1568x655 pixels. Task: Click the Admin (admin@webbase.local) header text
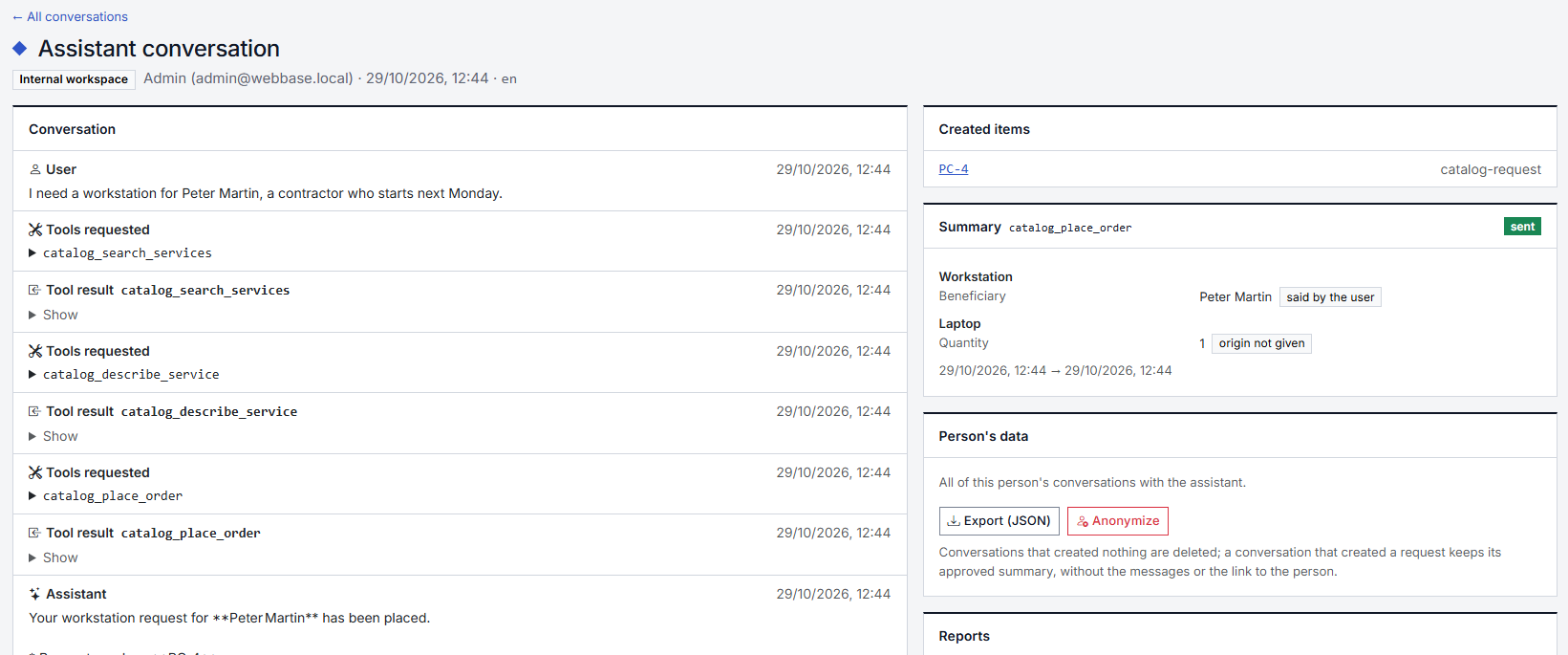tap(250, 78)
